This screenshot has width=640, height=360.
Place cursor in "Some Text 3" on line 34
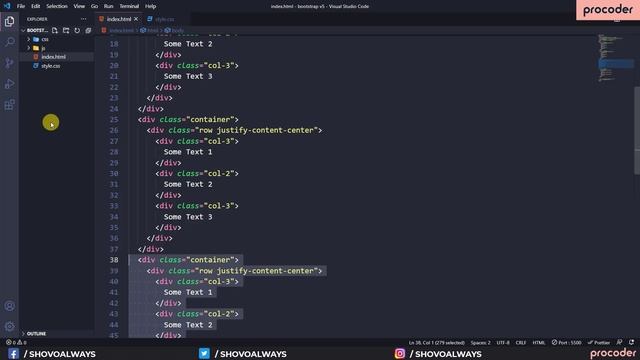188,217
